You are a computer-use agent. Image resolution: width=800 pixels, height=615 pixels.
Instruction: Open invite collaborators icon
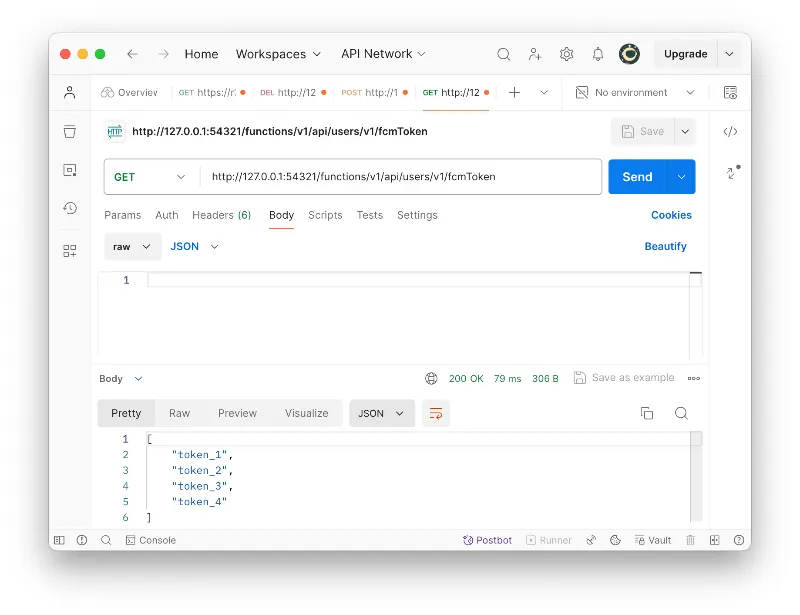click(535, 54)
